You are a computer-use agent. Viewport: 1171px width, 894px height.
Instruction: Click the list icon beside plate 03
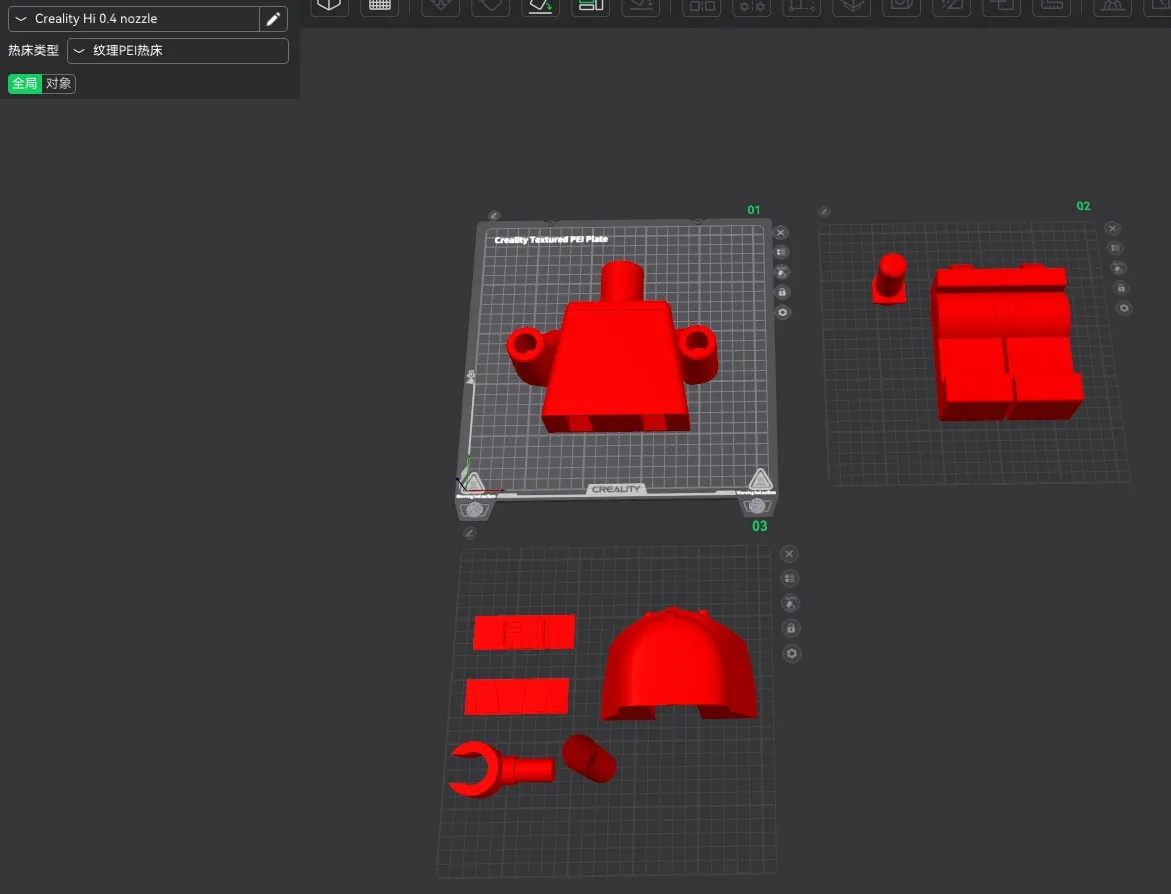point(789,578)
